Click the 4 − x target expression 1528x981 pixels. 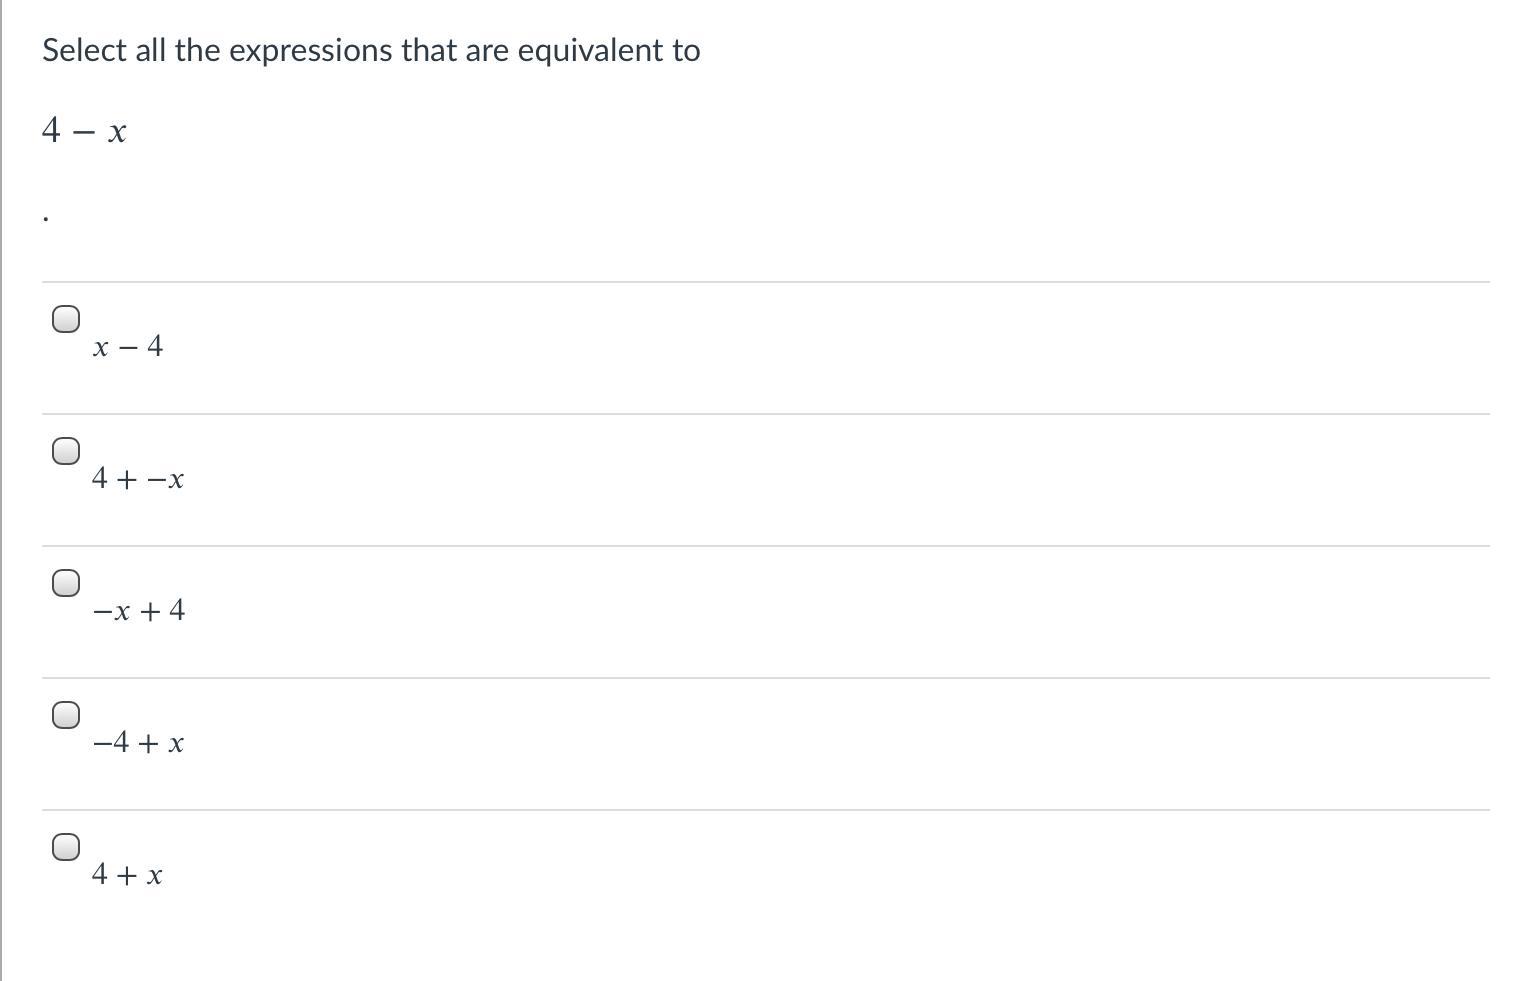(84, 131)
